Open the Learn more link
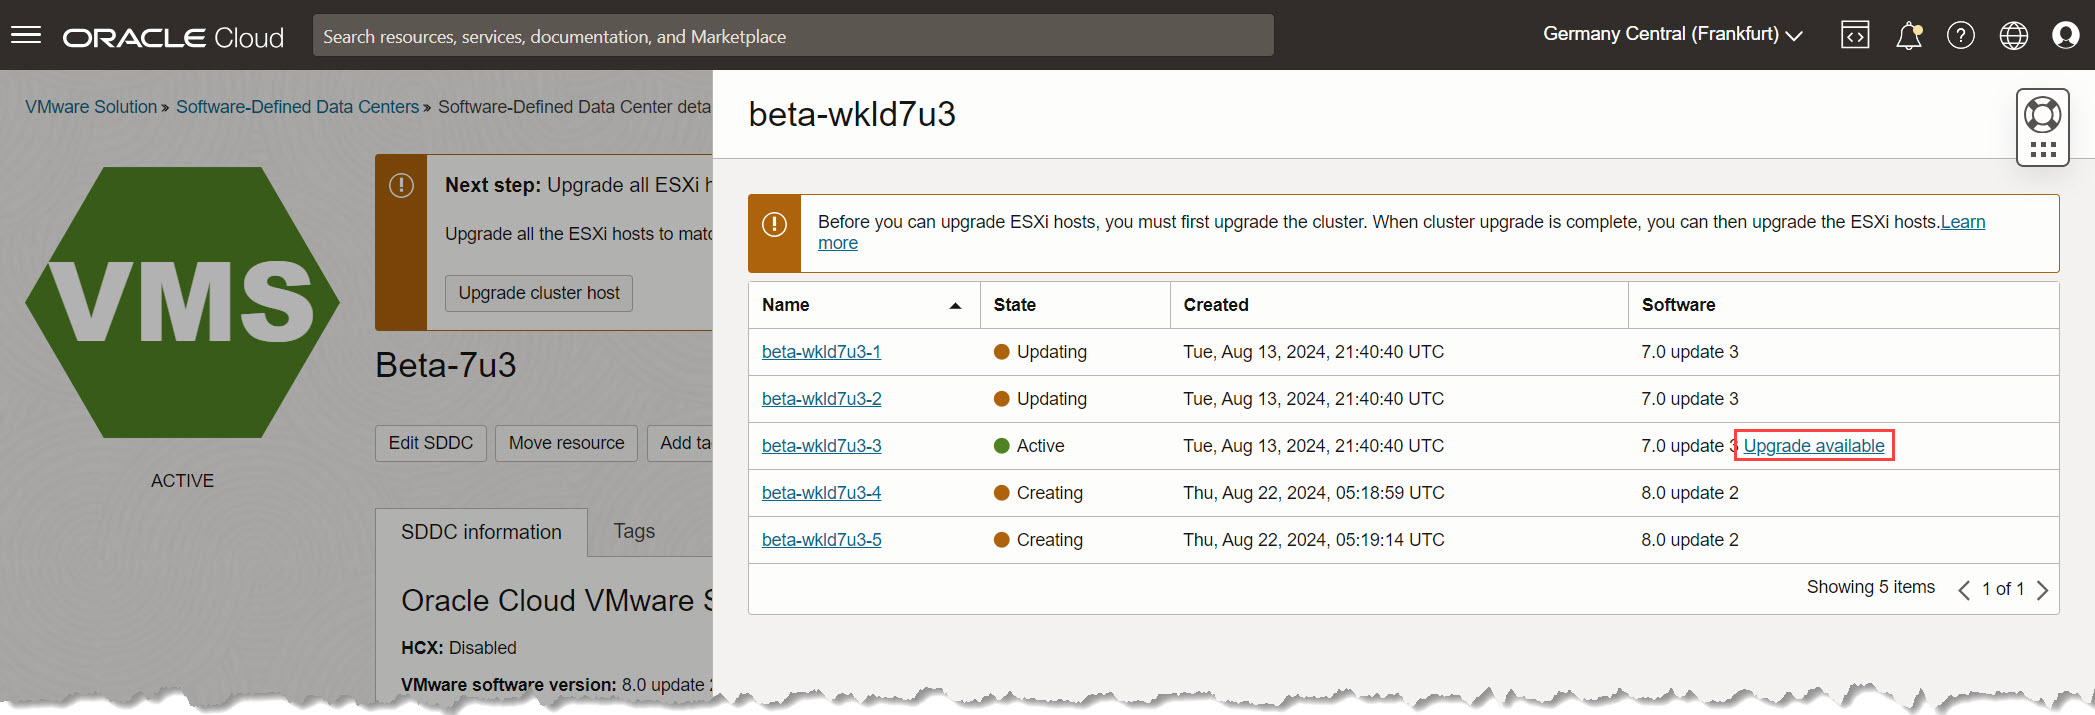 click(1962, 222)
